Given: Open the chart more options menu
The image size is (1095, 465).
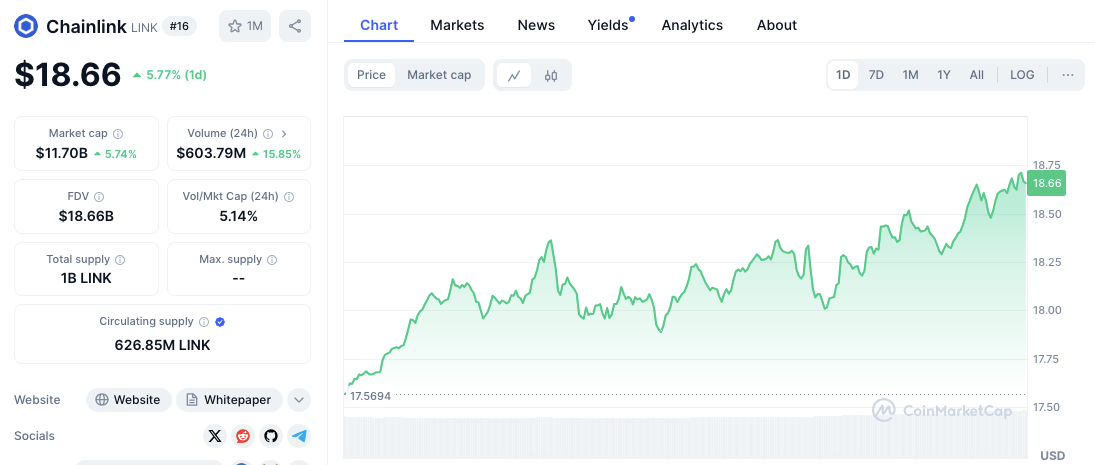Looking at the screenshot, I should pyautogui.click(x=1068, y=75).
